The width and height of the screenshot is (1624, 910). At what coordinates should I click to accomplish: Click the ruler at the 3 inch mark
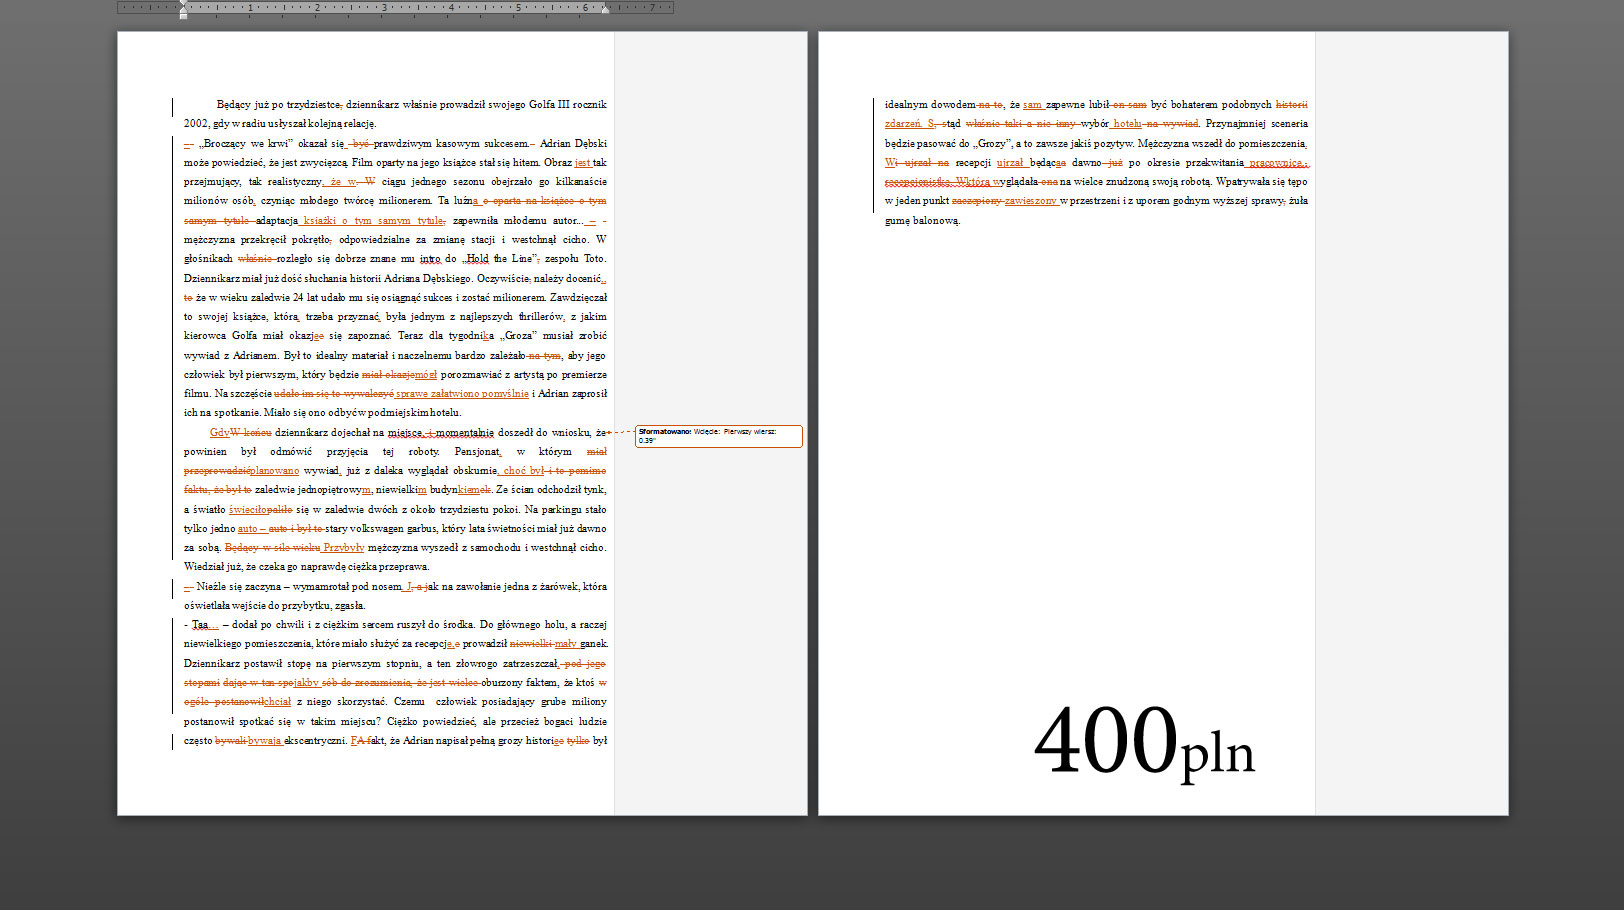pyautogui.click(x=384, y=8)
